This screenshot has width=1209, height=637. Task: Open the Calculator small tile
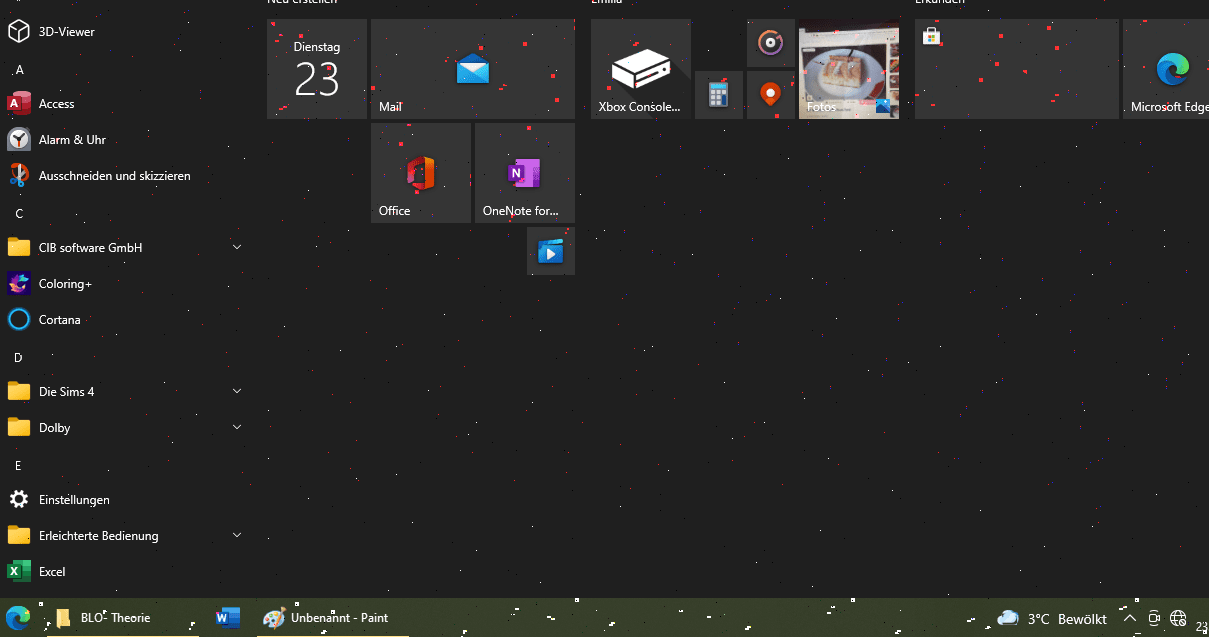719,95
